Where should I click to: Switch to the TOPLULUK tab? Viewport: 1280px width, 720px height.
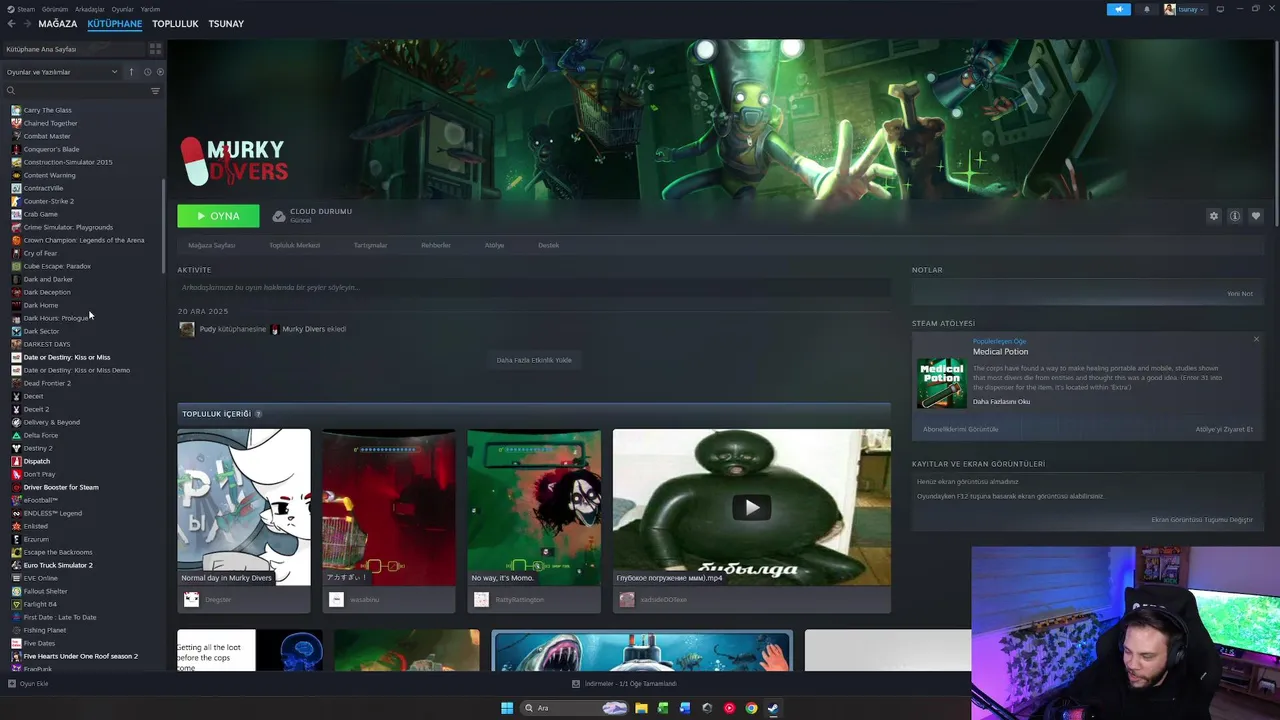pyautogui.click(x=175, y=24)
